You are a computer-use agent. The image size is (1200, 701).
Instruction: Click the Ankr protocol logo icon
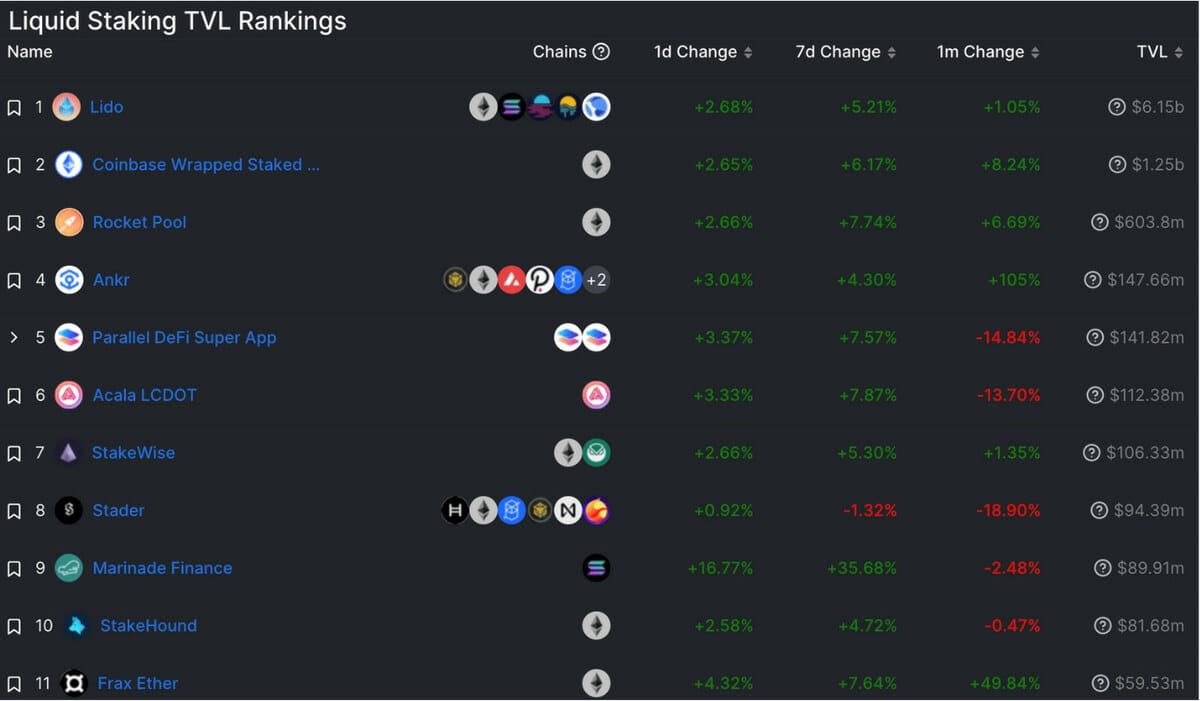pos(68,280)
